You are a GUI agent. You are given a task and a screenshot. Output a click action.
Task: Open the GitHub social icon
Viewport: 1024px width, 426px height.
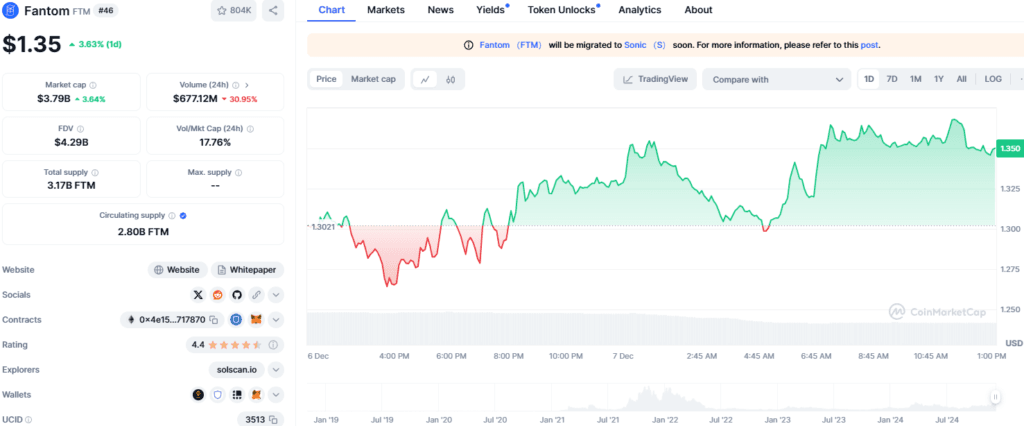[x=237, y=295]
